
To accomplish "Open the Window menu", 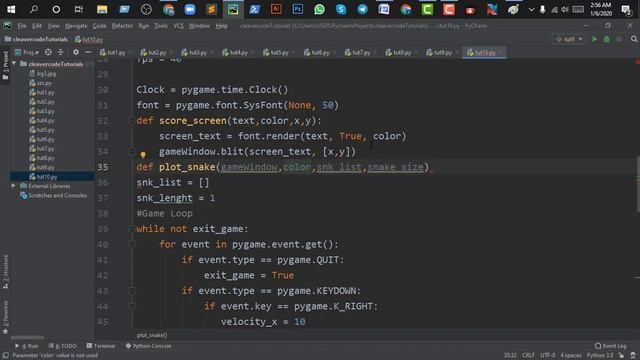I will point(199,26).
